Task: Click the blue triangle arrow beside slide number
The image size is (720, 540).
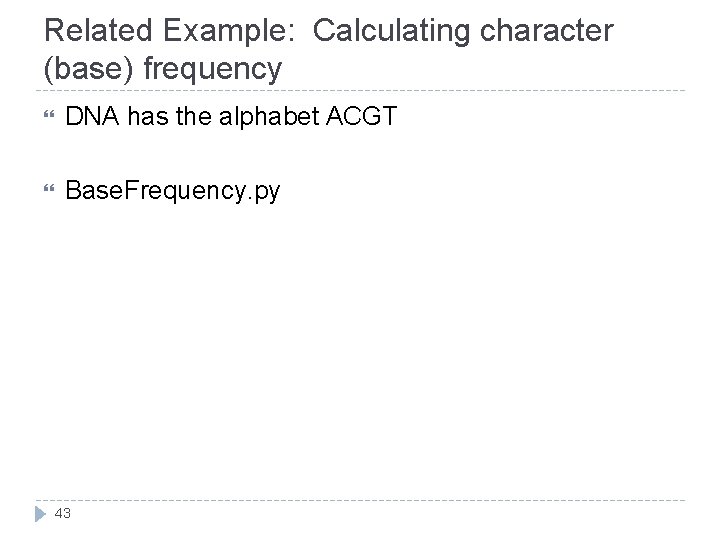Action: (40, 514)
